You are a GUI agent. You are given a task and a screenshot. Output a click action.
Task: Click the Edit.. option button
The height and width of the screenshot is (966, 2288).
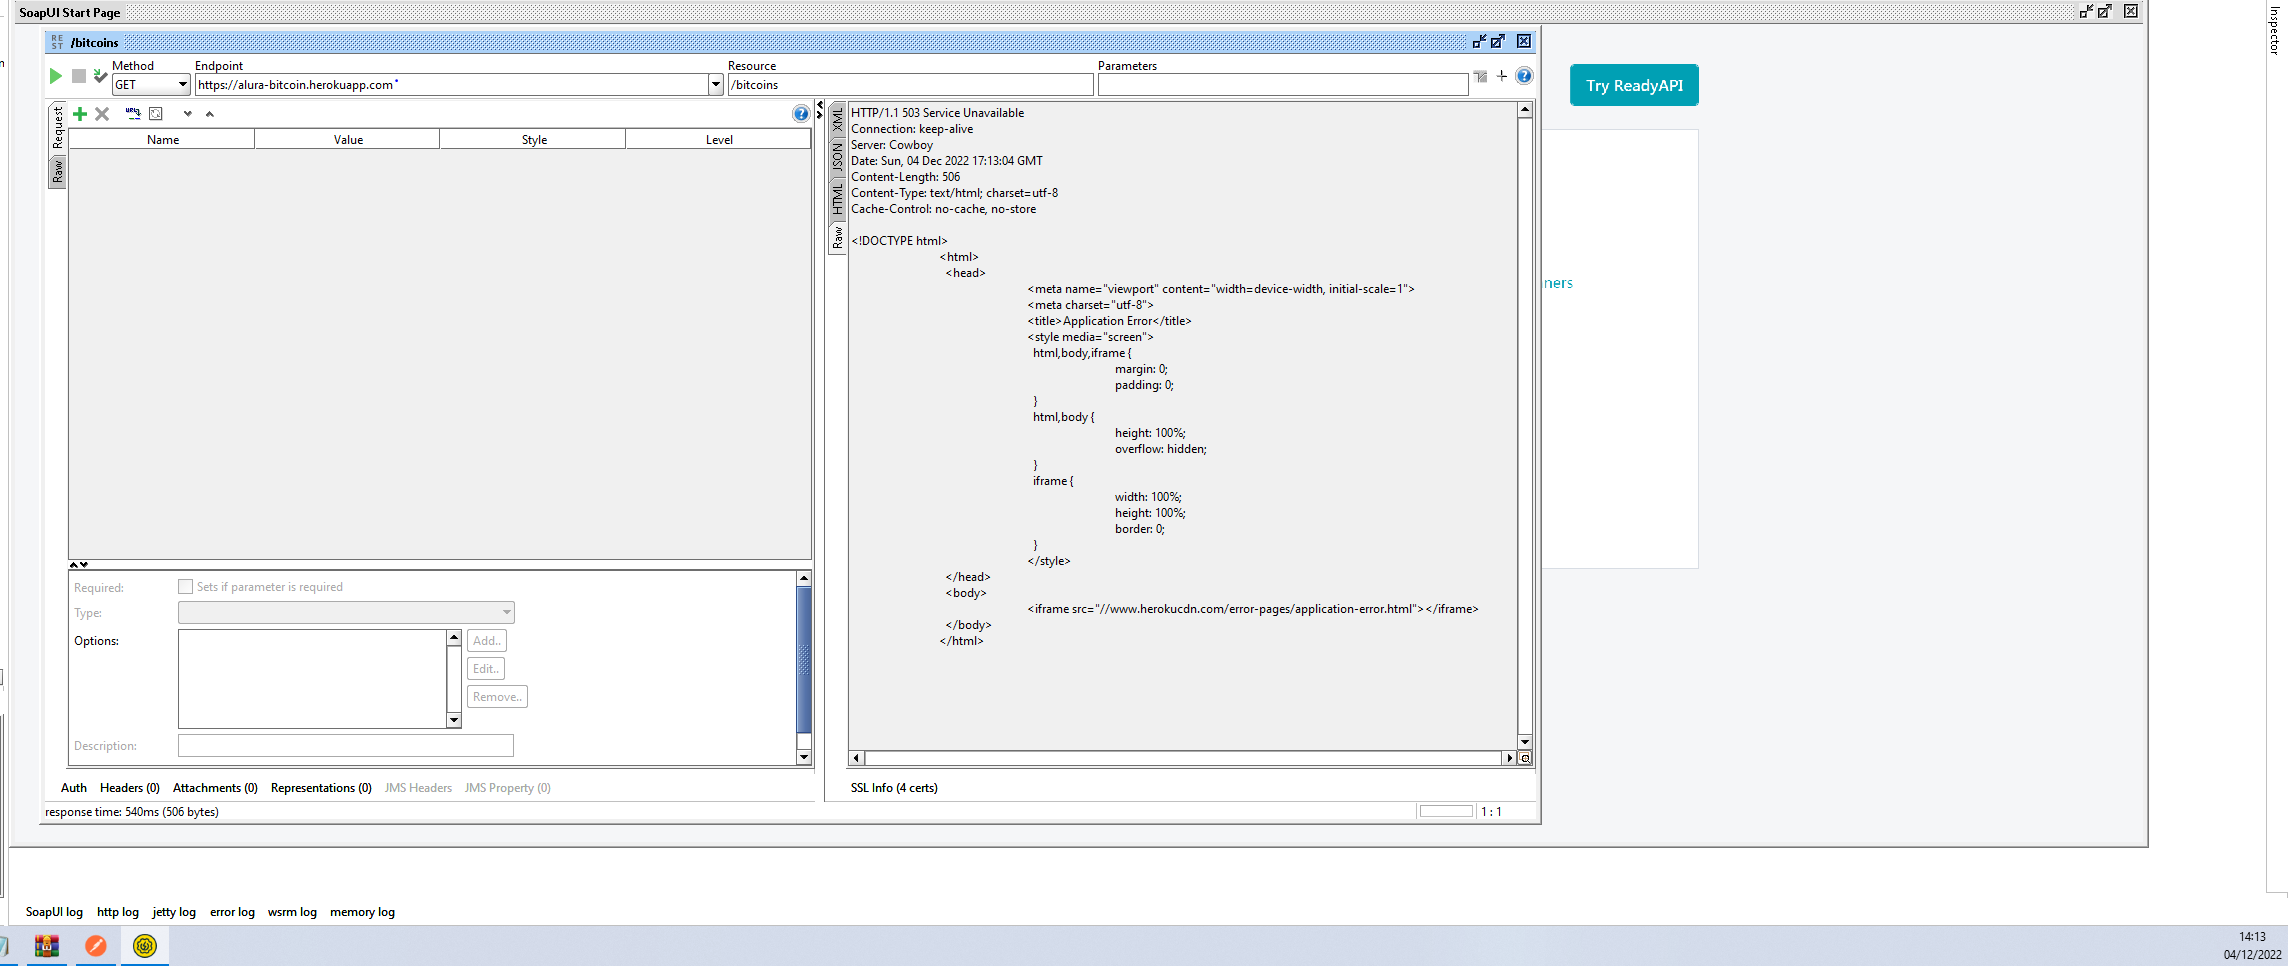click(486, 669)
